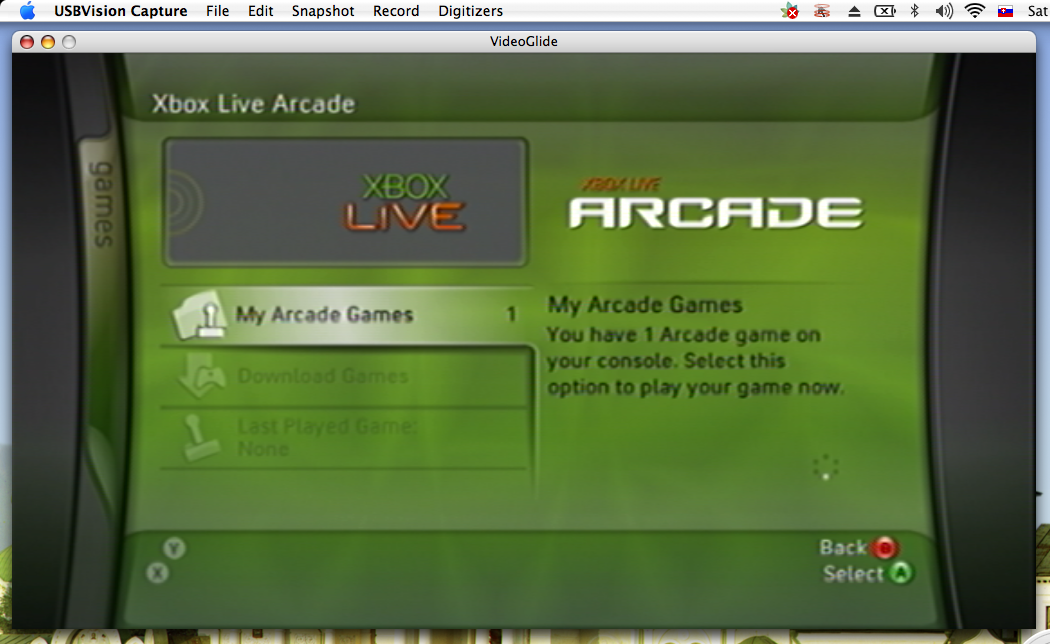Click the count 1 in the My Arcade Games row
1050x644 pixels.
tap(511, 315)
